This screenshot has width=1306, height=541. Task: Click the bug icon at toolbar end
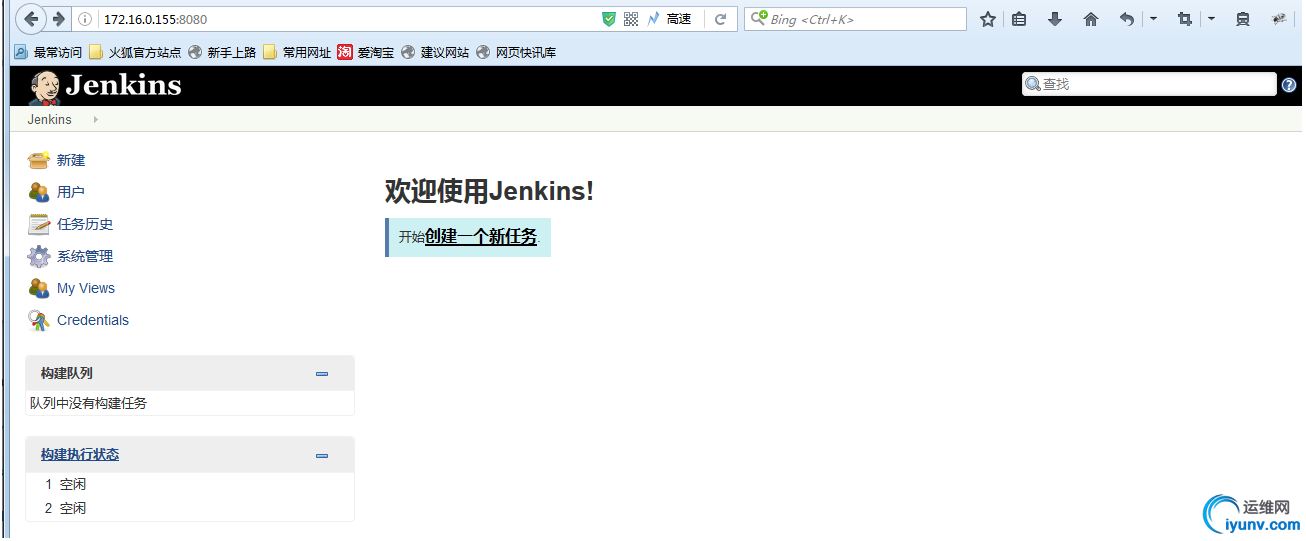(x=1279, y=19)
